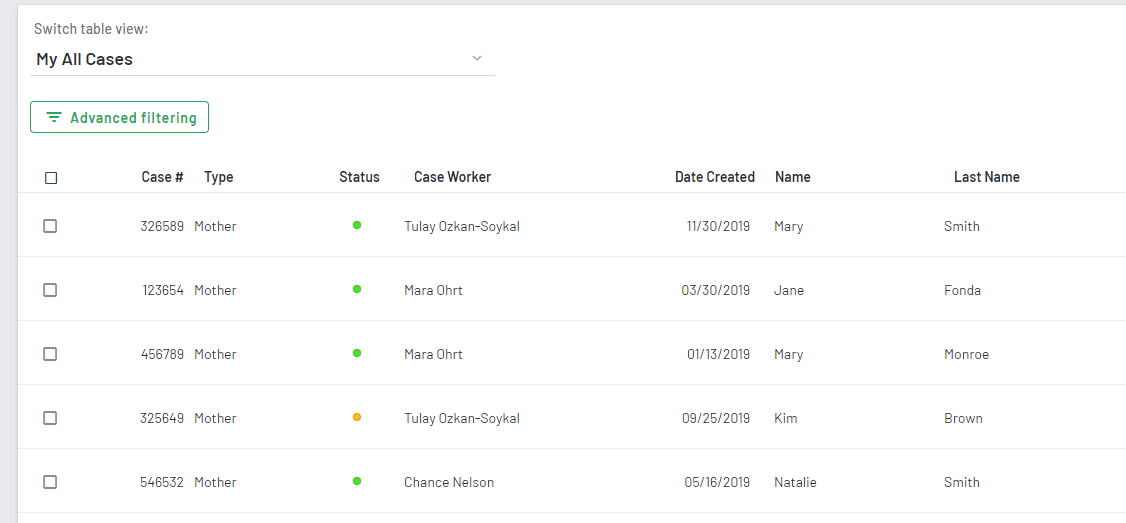Click orange status dot for case 325649
The width and height of the screenshot is (1126, 523).
click(357, 417)
